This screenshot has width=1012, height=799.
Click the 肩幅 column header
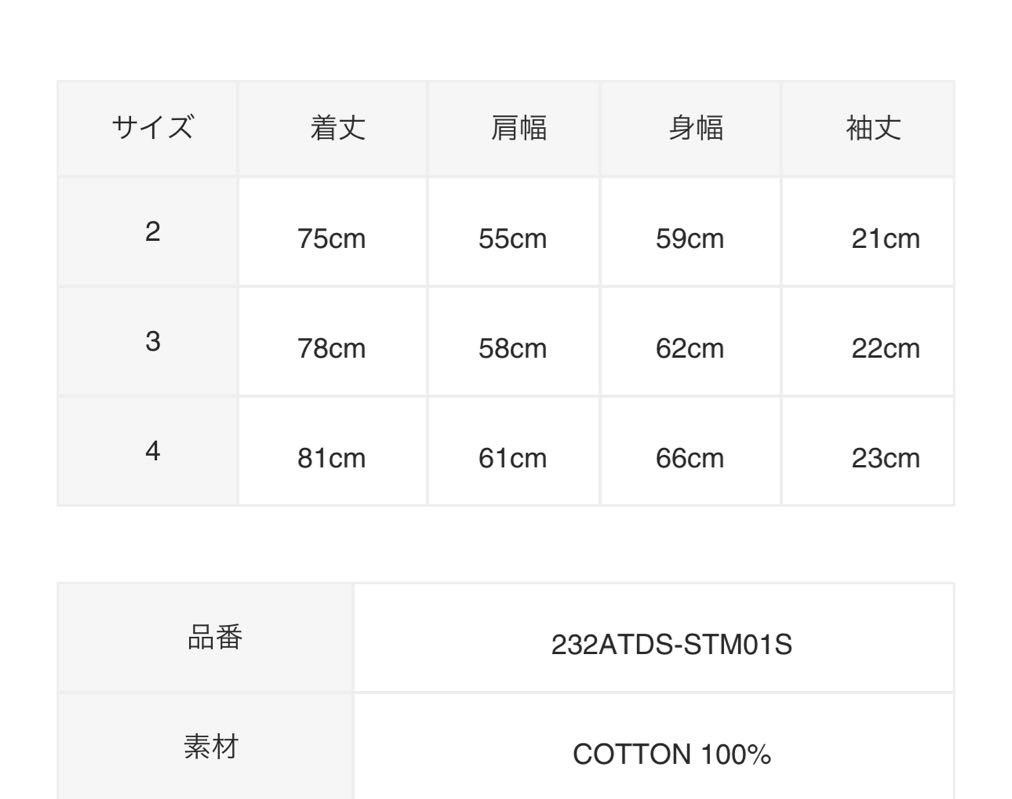(514, 128)
